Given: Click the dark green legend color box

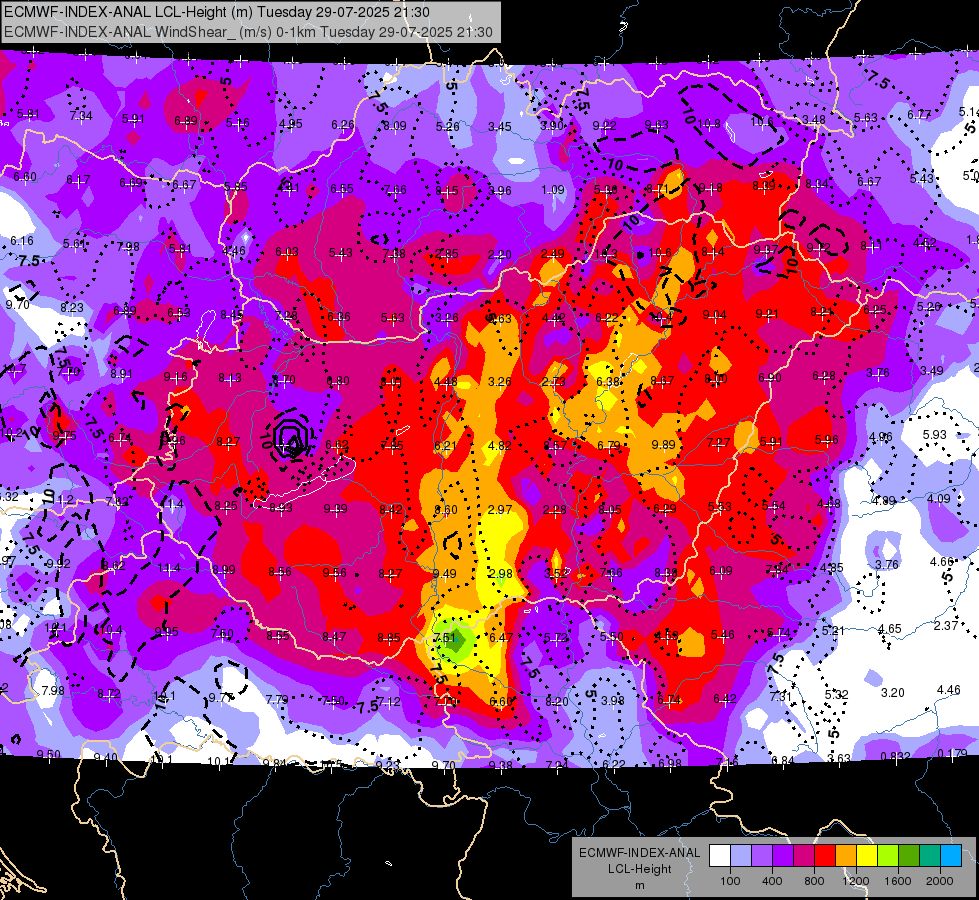Looking at the screenshot, I should tap(909, 856).
